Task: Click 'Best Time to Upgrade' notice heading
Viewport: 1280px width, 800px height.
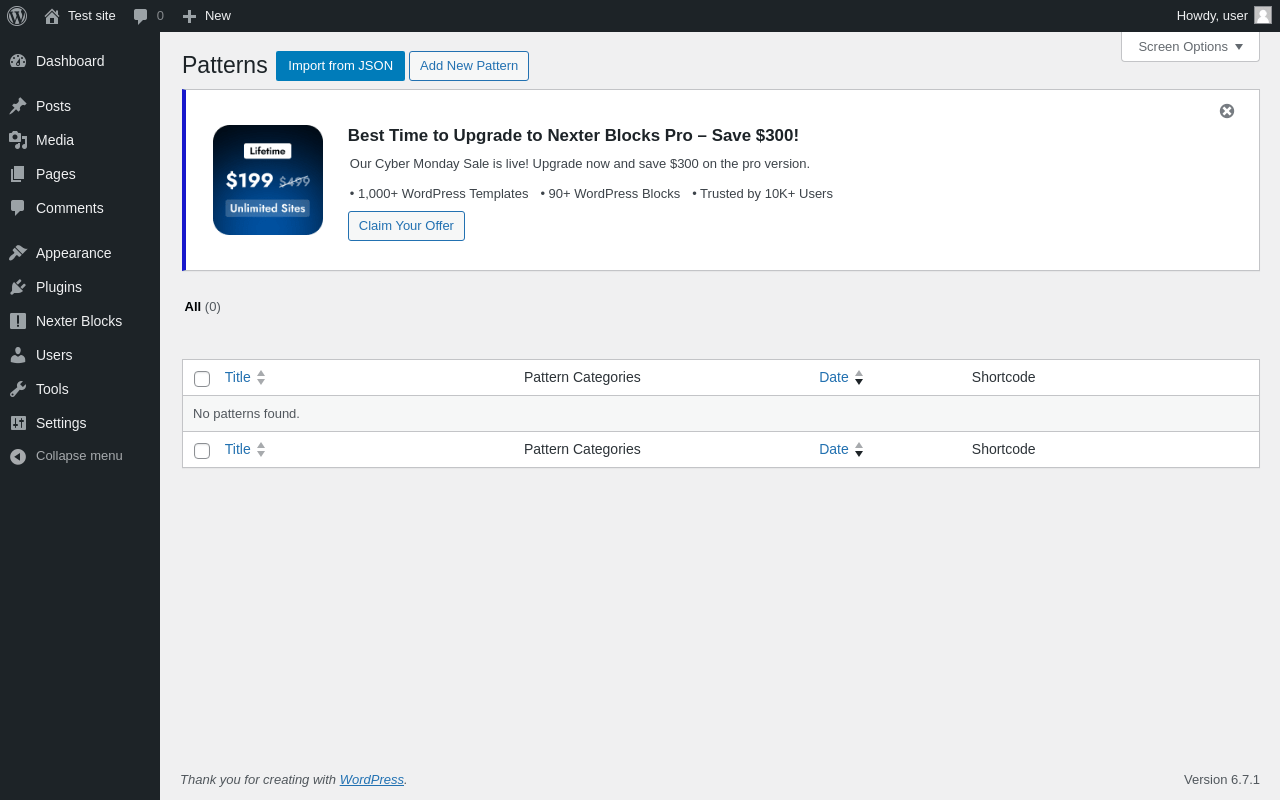Action: click(x=573, y=136)
